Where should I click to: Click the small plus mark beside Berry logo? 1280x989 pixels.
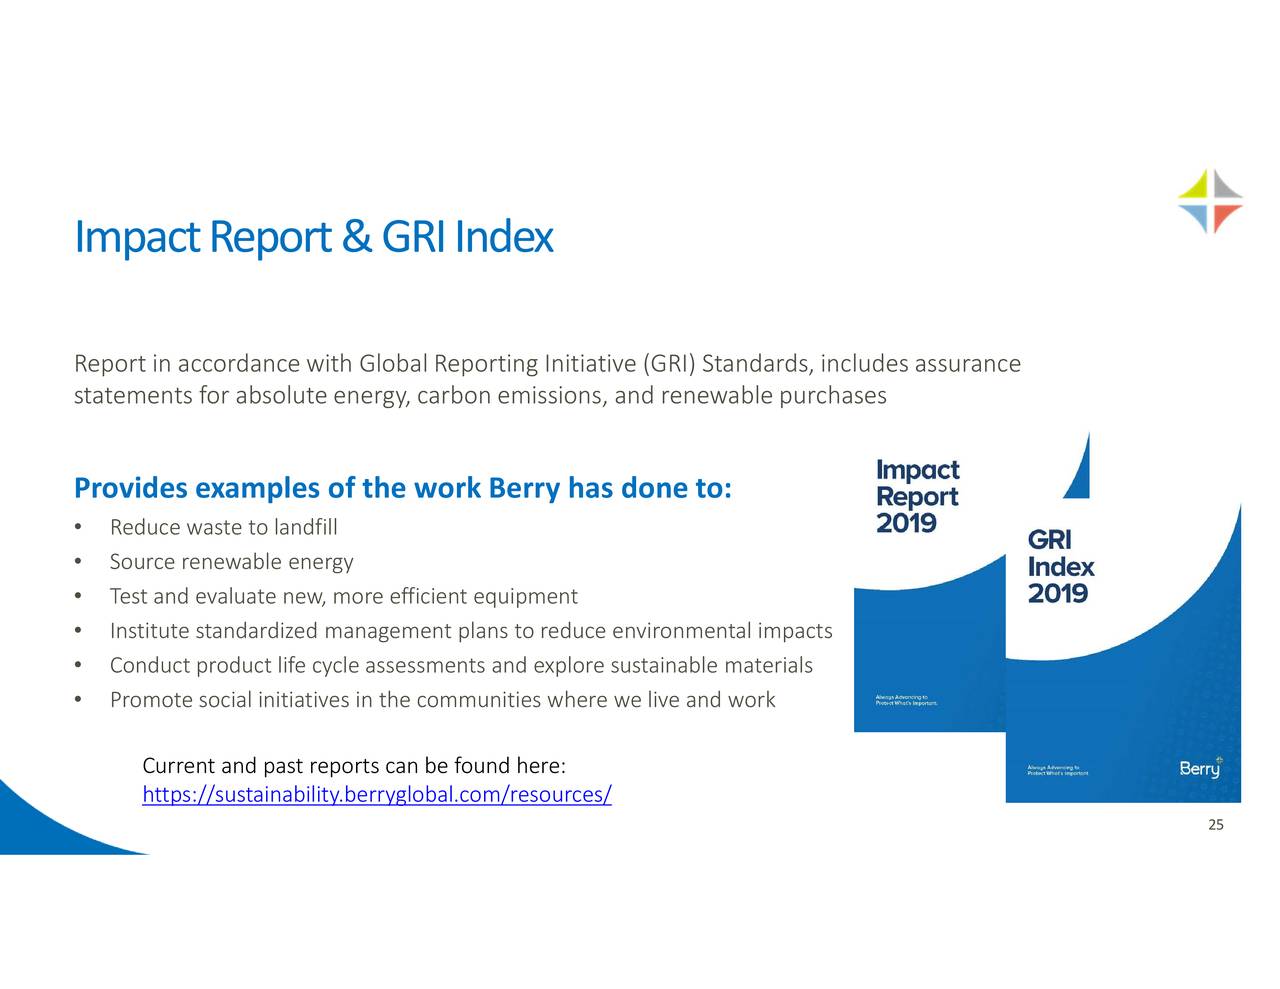pyautogui.click(x=1220, y=761)
